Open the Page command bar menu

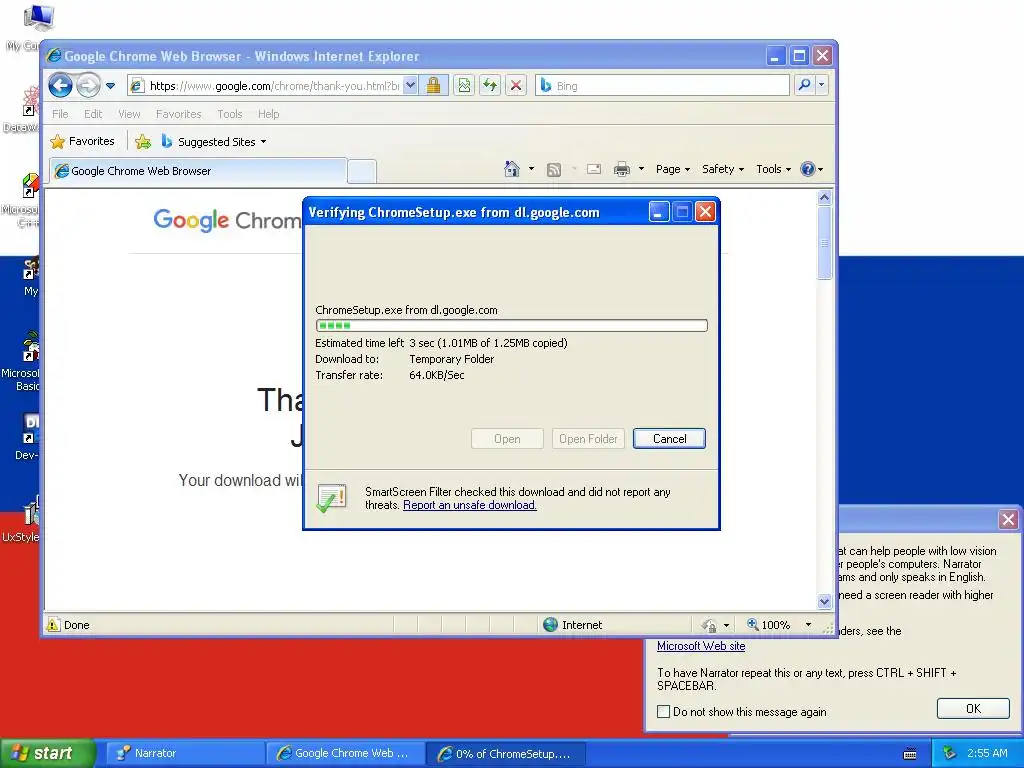coord(673,169)
